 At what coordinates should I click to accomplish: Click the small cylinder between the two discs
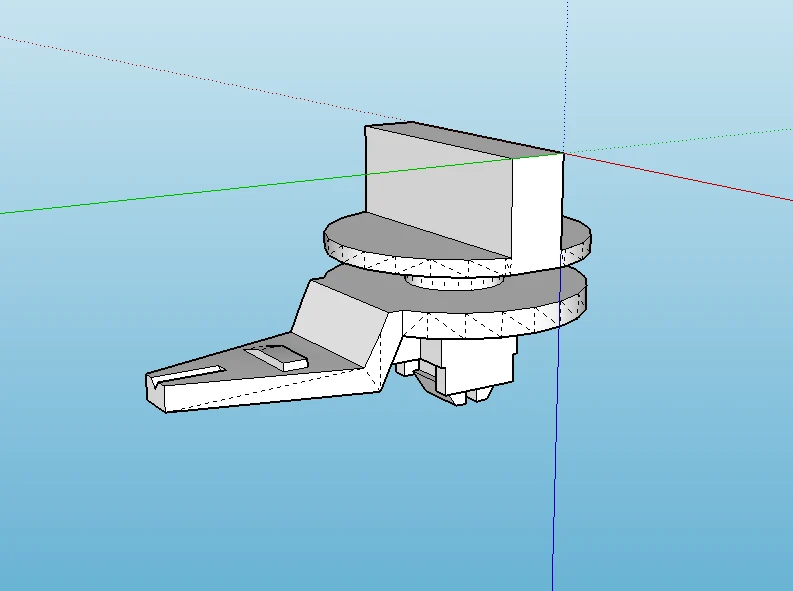(454, 281)
